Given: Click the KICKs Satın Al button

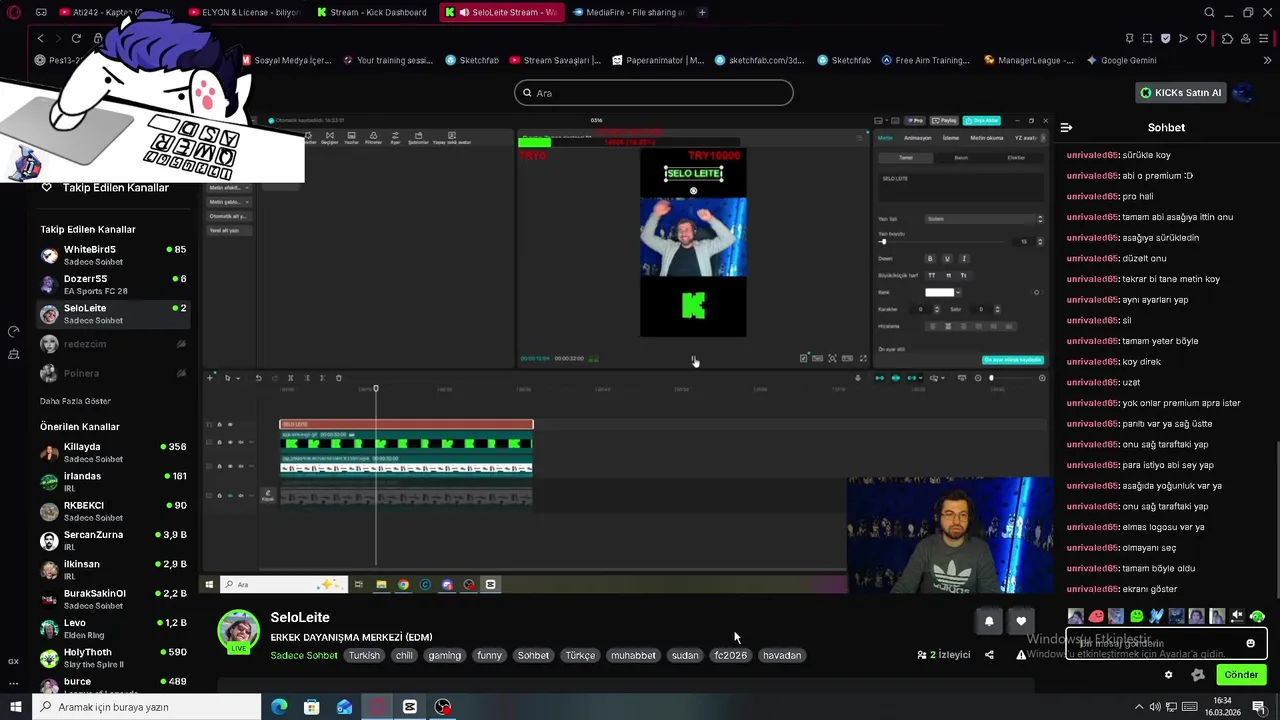Looking at the screenshot, I should click(1181, 93).
